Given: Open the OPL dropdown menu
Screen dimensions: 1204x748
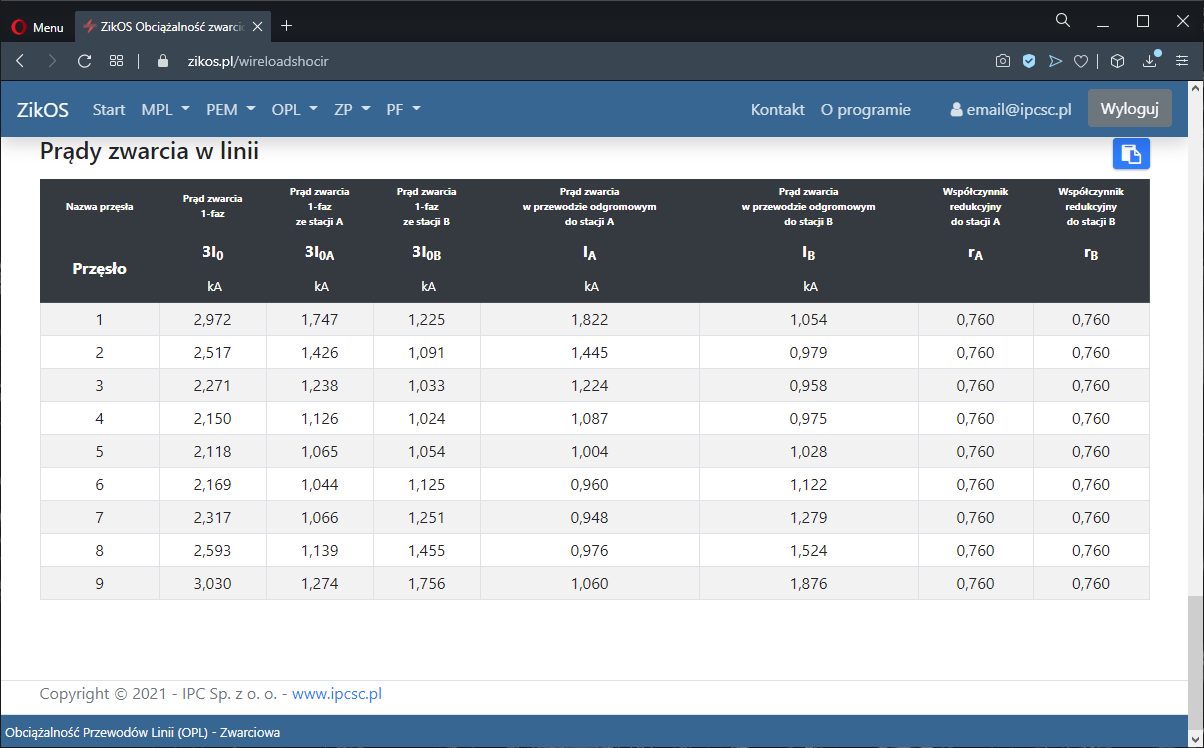Looking at the screenshot, I should 294,109.
